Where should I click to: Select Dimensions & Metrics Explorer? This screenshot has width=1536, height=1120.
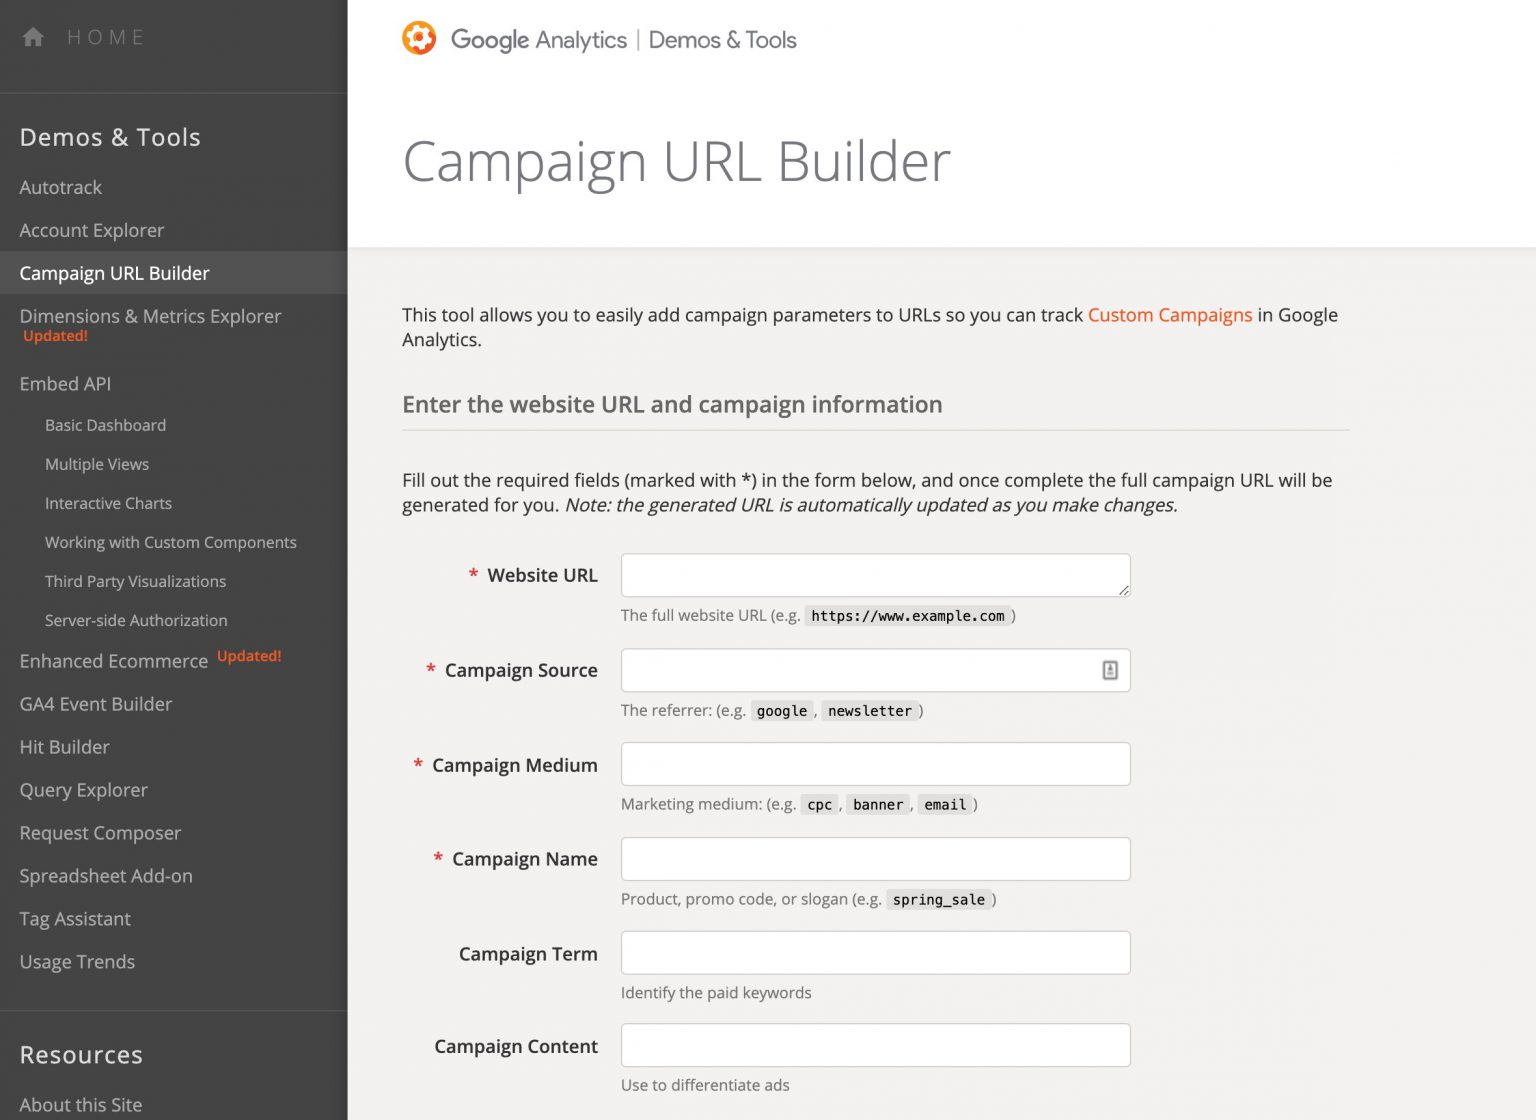click(x=150, y=317)
